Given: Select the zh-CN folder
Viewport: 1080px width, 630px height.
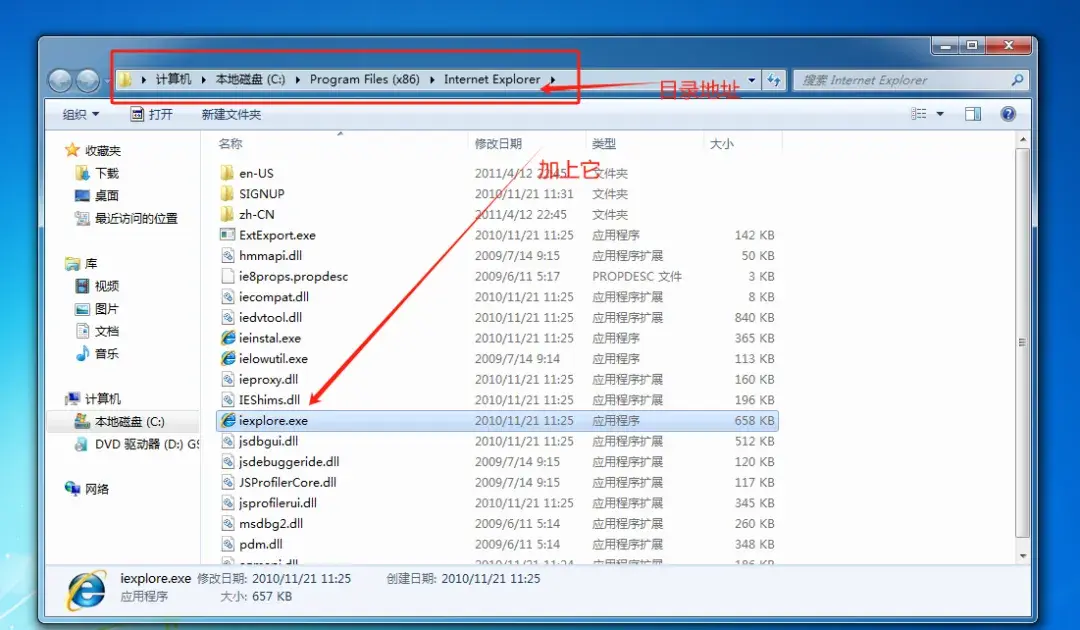Looking at the screenshot, I should pos(256,214).
